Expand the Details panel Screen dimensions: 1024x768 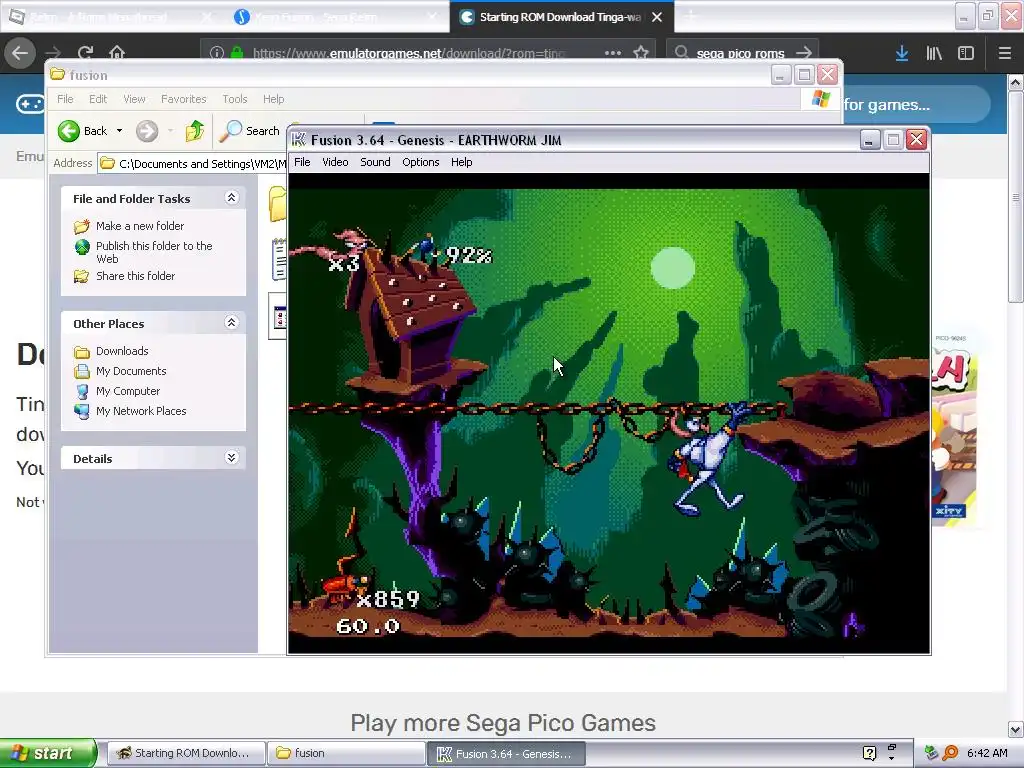click(x=231, y=457)
